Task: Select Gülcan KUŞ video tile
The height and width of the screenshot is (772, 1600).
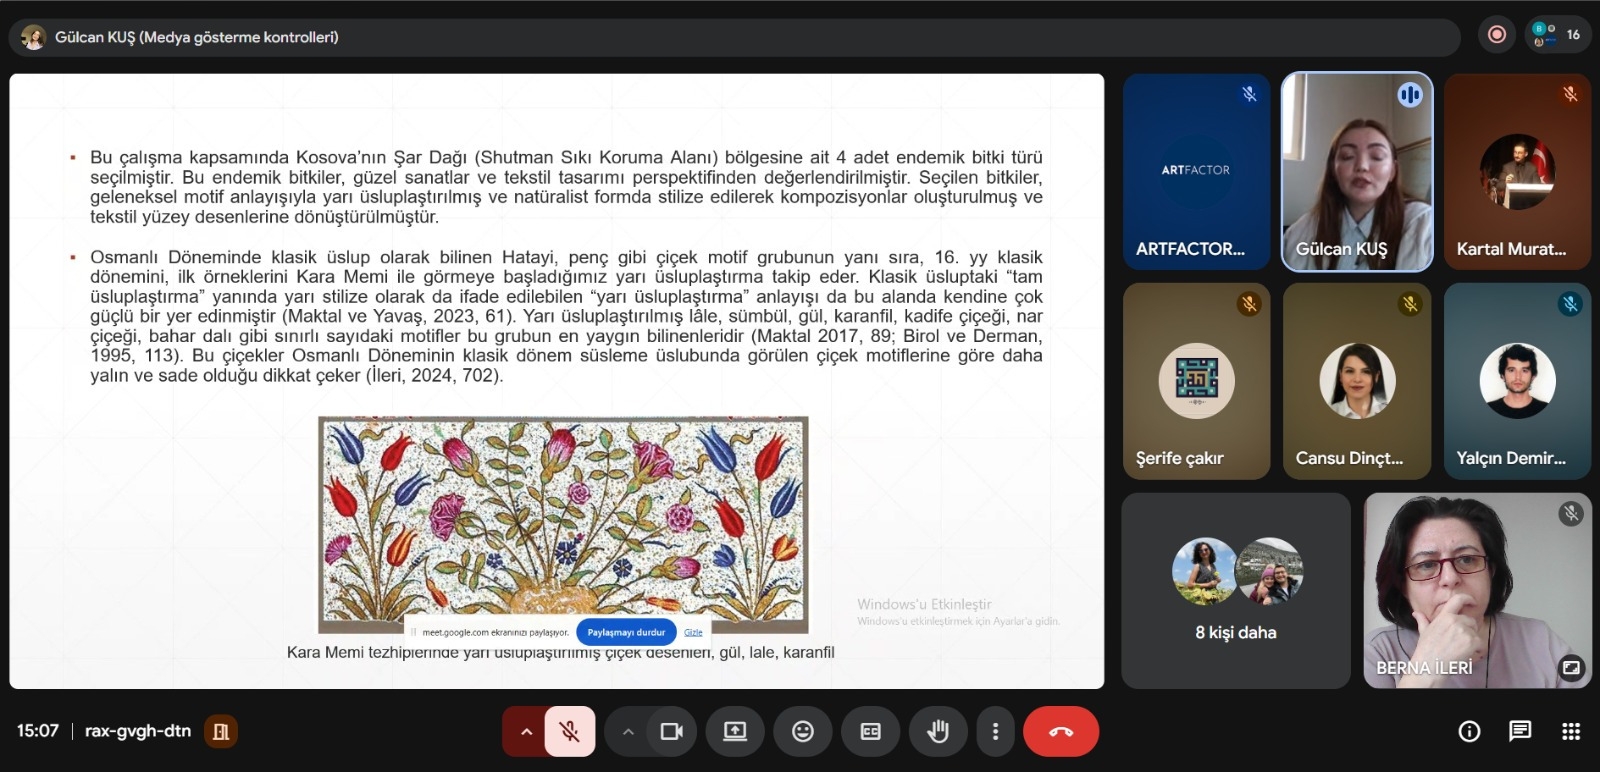Action: (x=1357, y=171)
